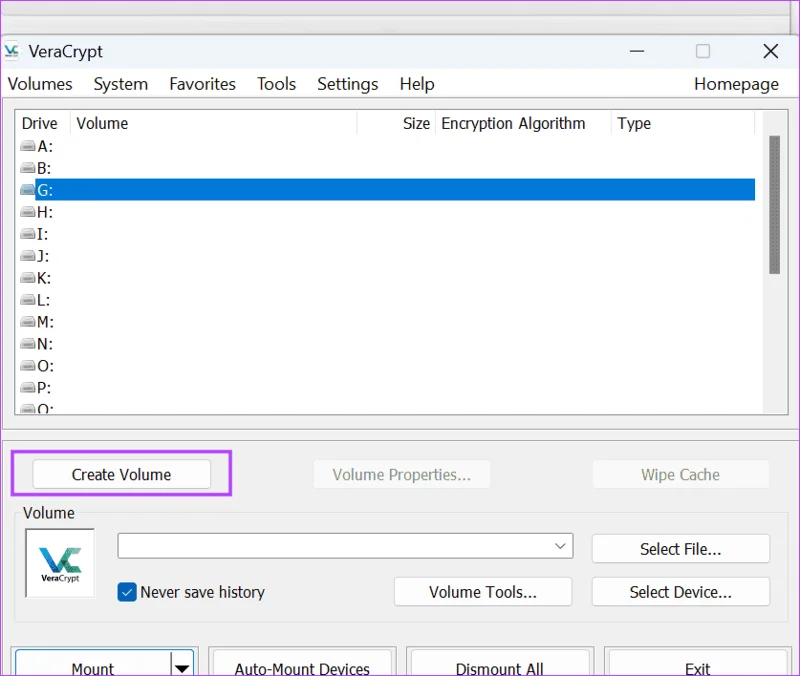Click the drive icon next to N:

click(28, 344)
